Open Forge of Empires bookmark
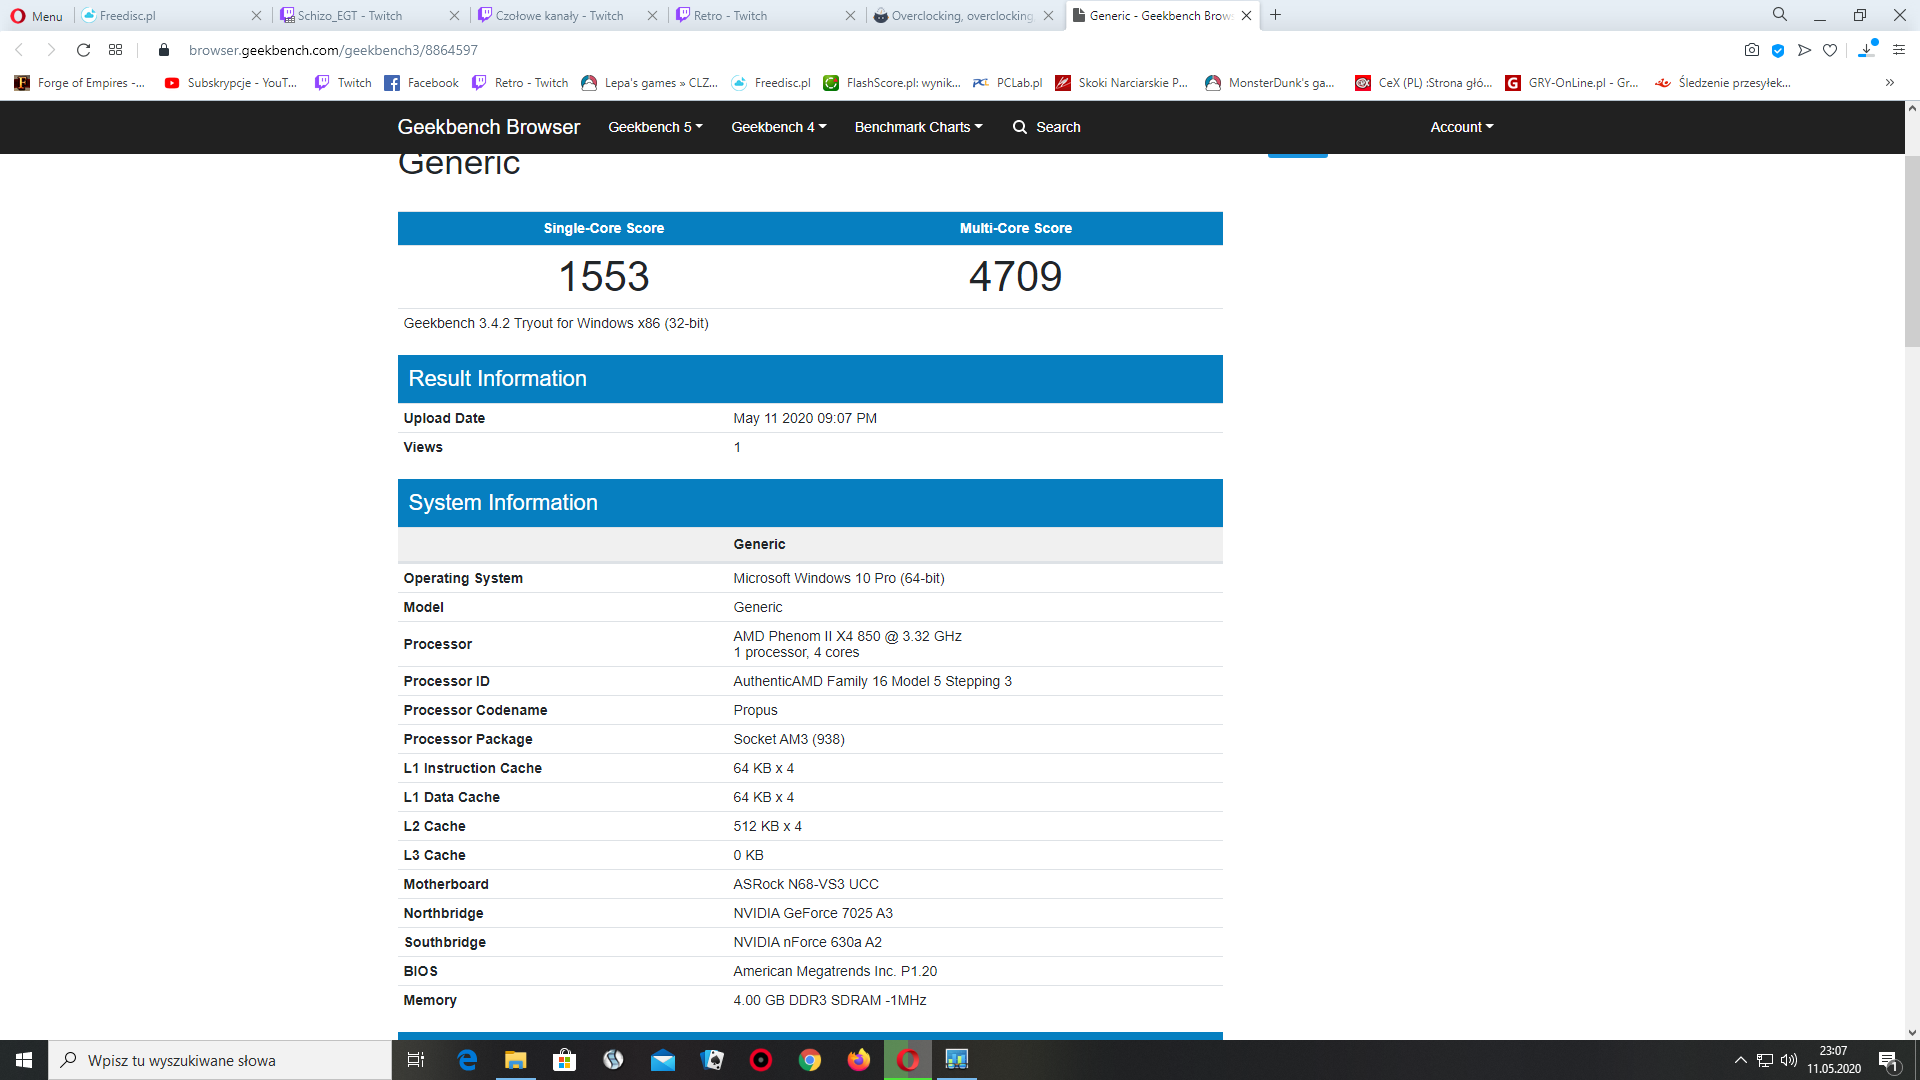Viewport: 1920px width, 1080px height. point(80,83)
